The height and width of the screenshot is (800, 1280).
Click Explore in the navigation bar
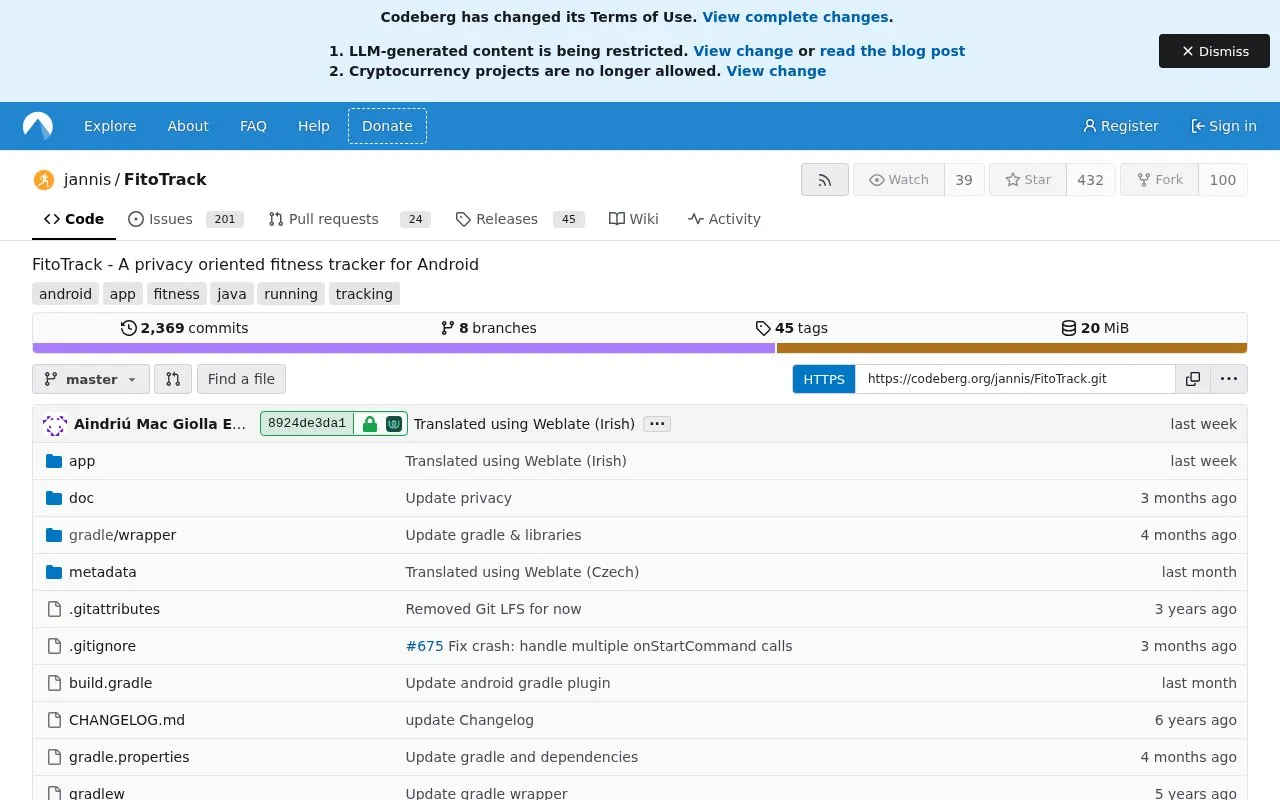click(110, 126)
